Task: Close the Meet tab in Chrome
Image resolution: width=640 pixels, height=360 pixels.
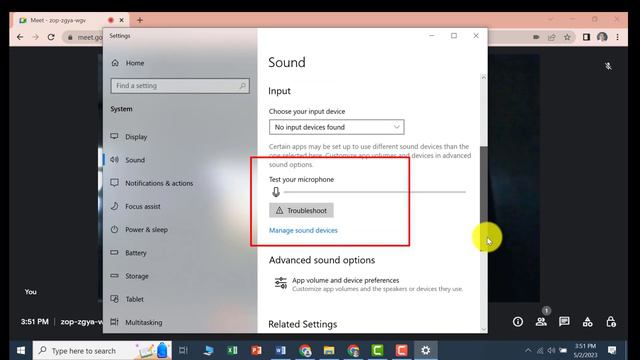Action: (x=121, y=20)
